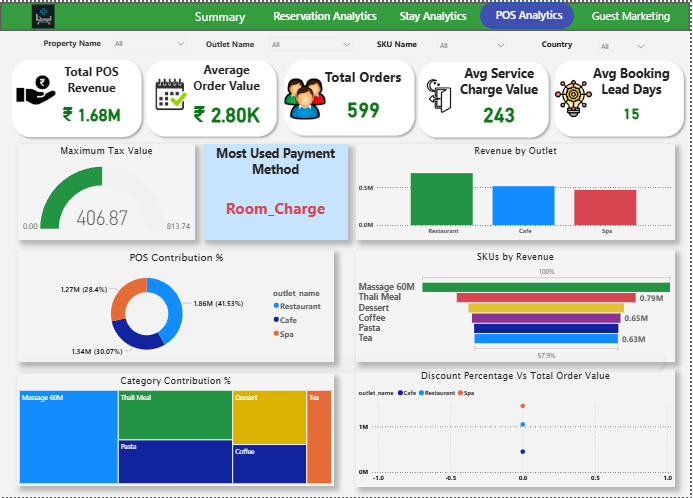Click the hotel logo icon in header

coord(45,16)
